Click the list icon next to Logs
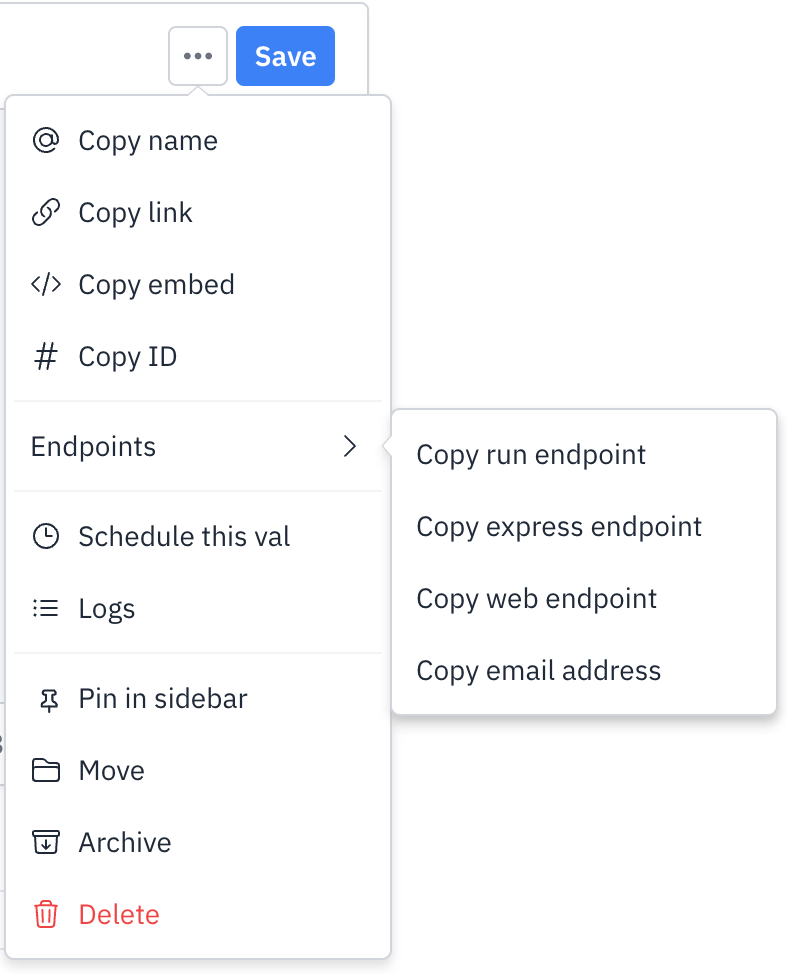This screenshot has width=787, height=974. point(46,608)
